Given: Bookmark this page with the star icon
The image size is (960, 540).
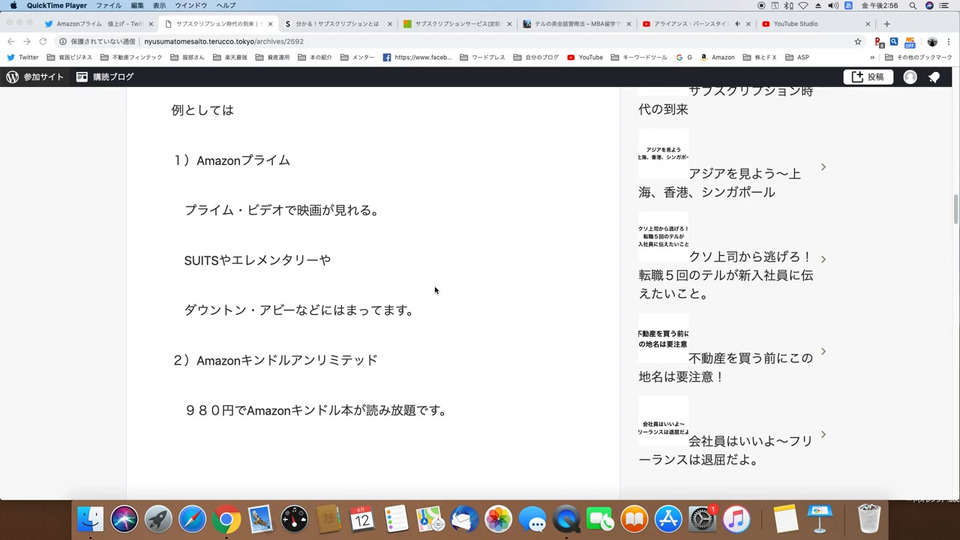Looking at the screenshot, I should pyautogui.click(x=858, y=42).
